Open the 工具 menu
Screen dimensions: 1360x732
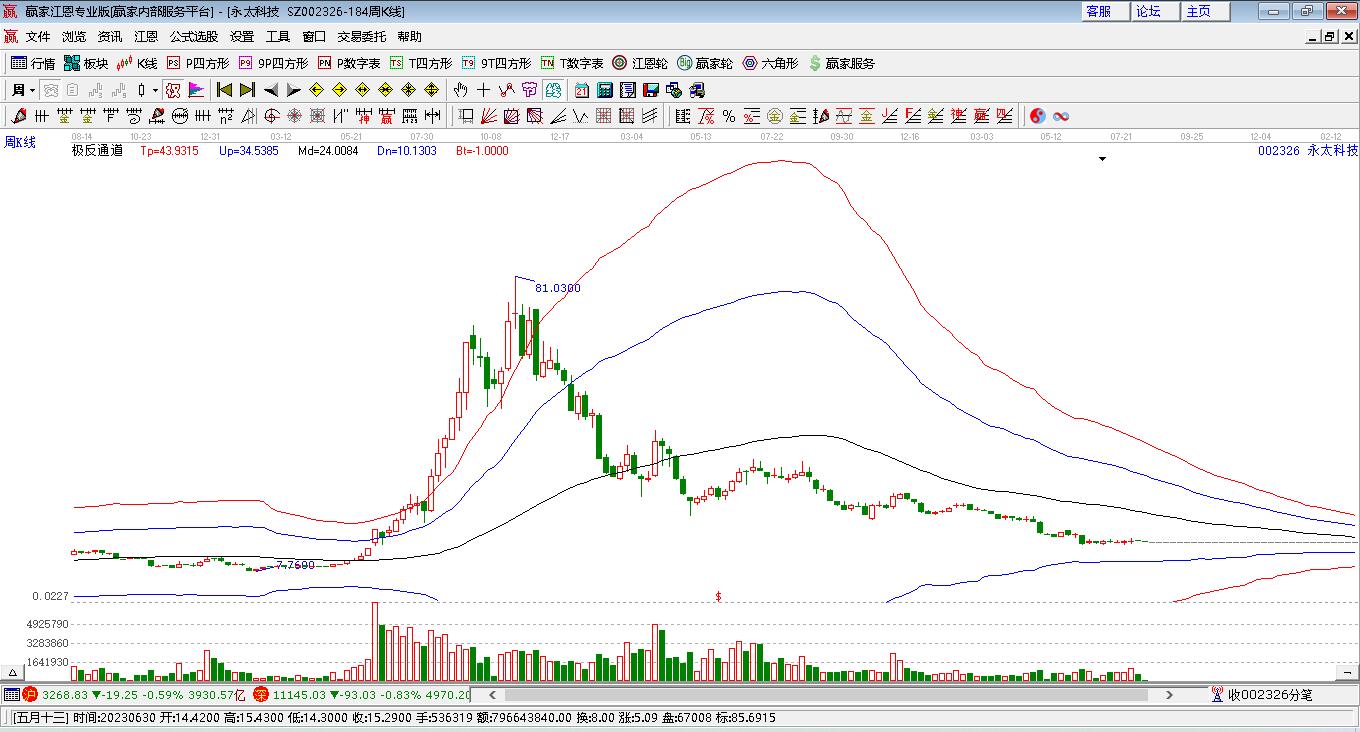pyautogui.click(x=278, y=37)
